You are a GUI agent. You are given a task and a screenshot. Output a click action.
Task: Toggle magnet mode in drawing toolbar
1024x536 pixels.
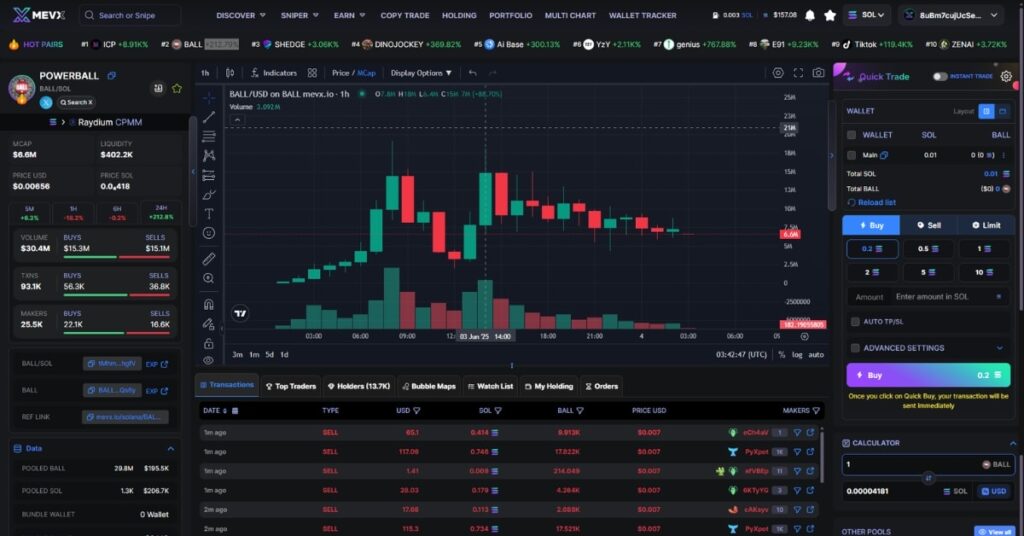208,304
